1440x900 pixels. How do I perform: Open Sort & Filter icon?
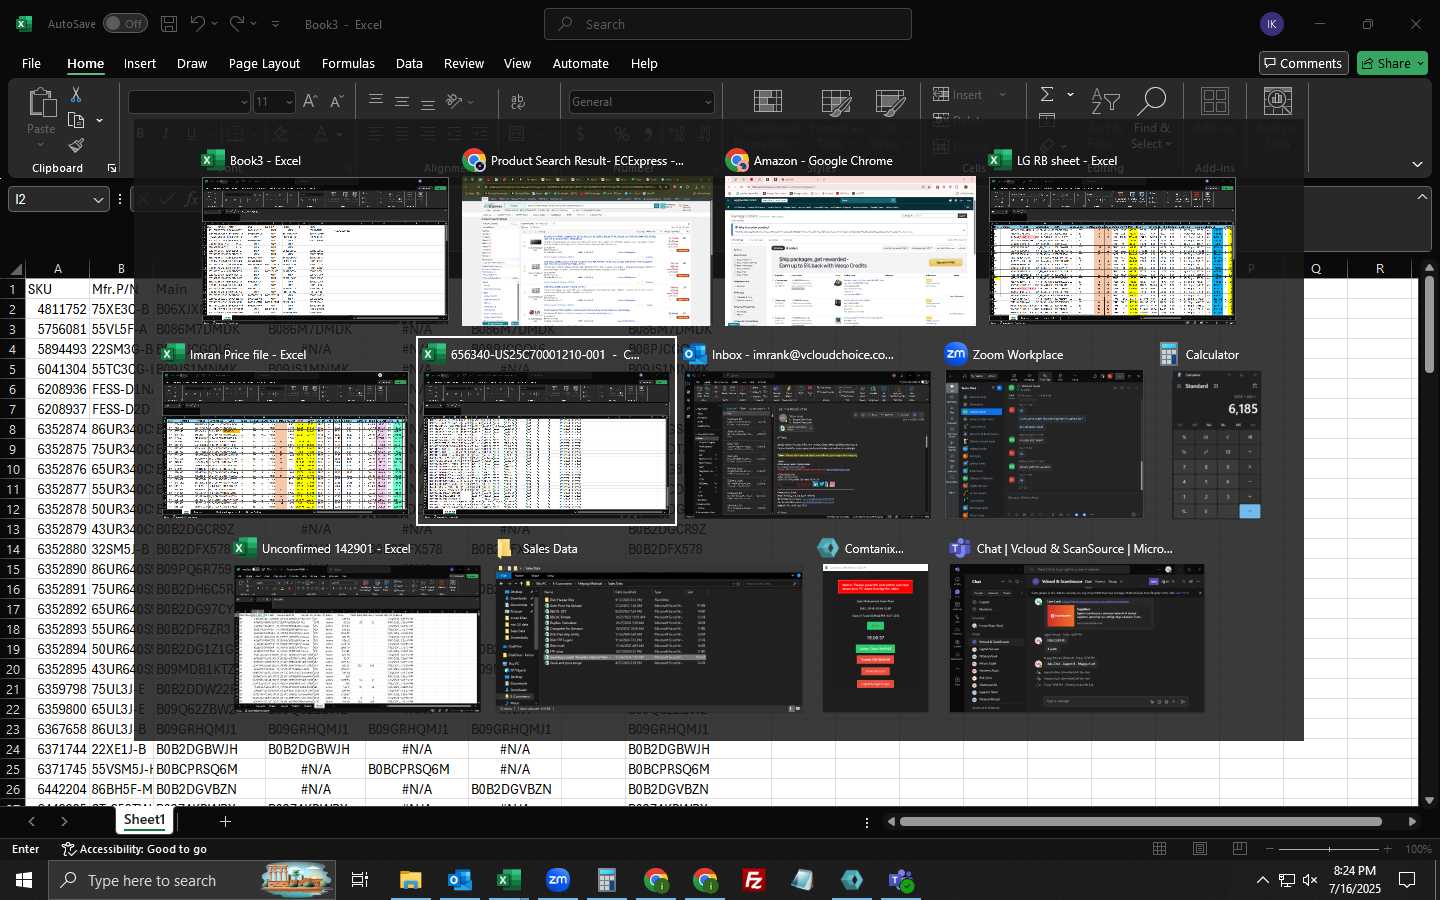pyautogui.click(x=1105, y=101)
